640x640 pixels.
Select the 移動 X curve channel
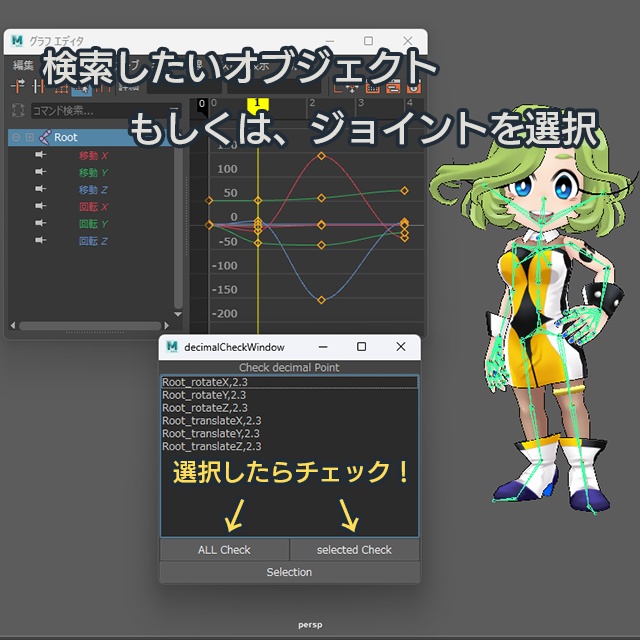coord(93,156)
